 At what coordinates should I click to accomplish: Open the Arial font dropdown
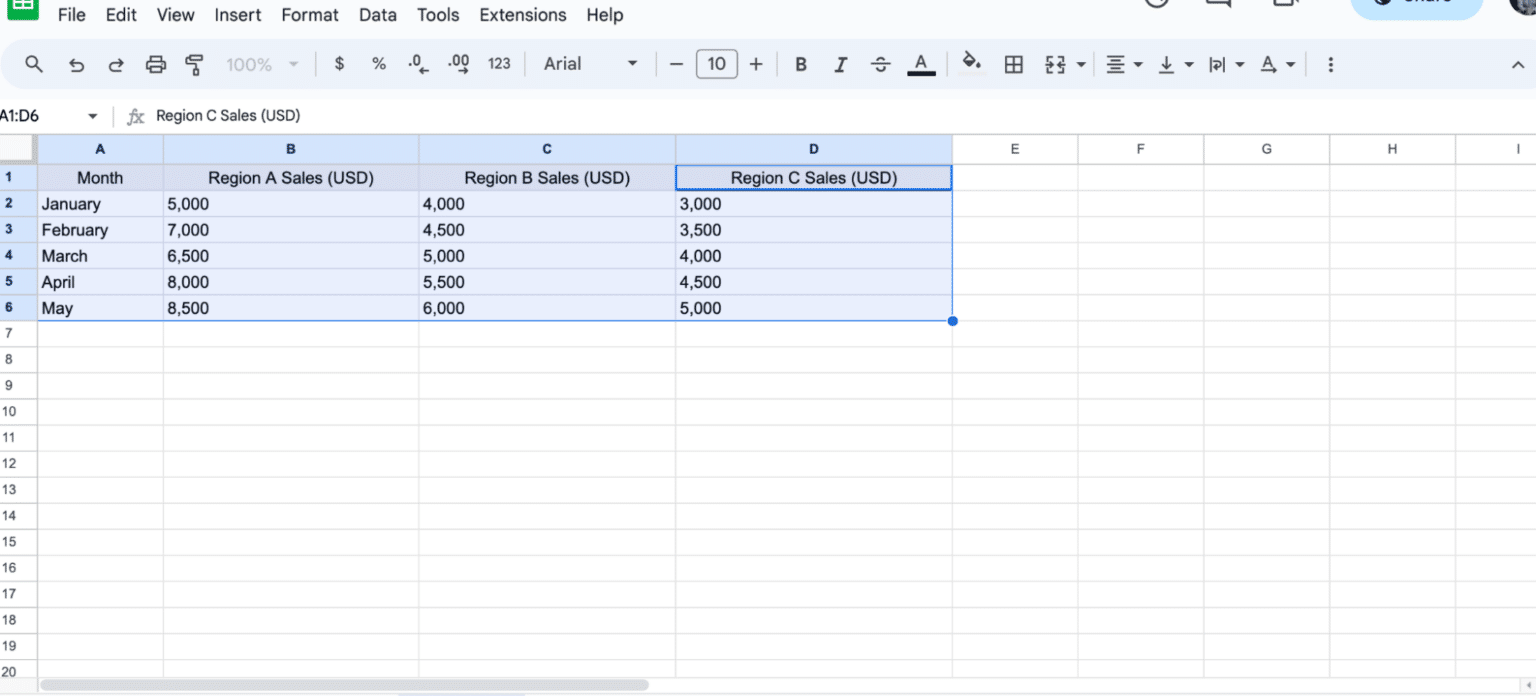(590, 64)
